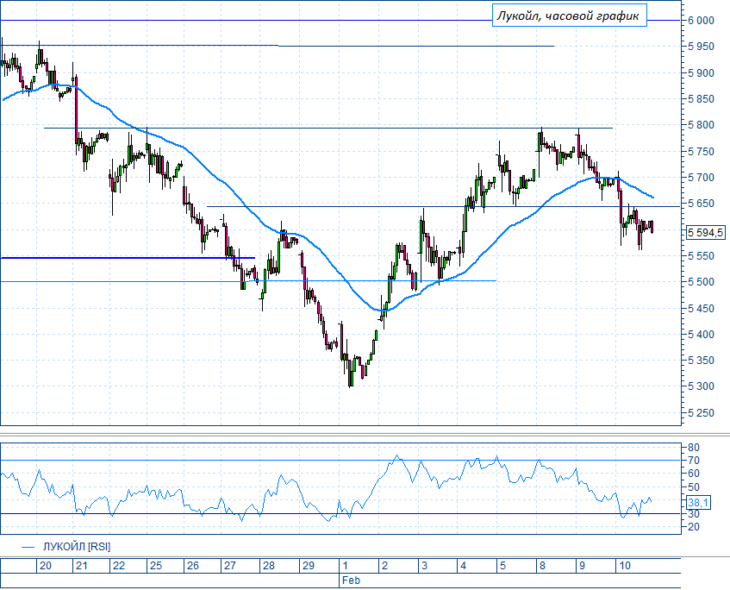Select date 21 on the time axis
This screenshot has height=590, width=730.
(82, 566)
